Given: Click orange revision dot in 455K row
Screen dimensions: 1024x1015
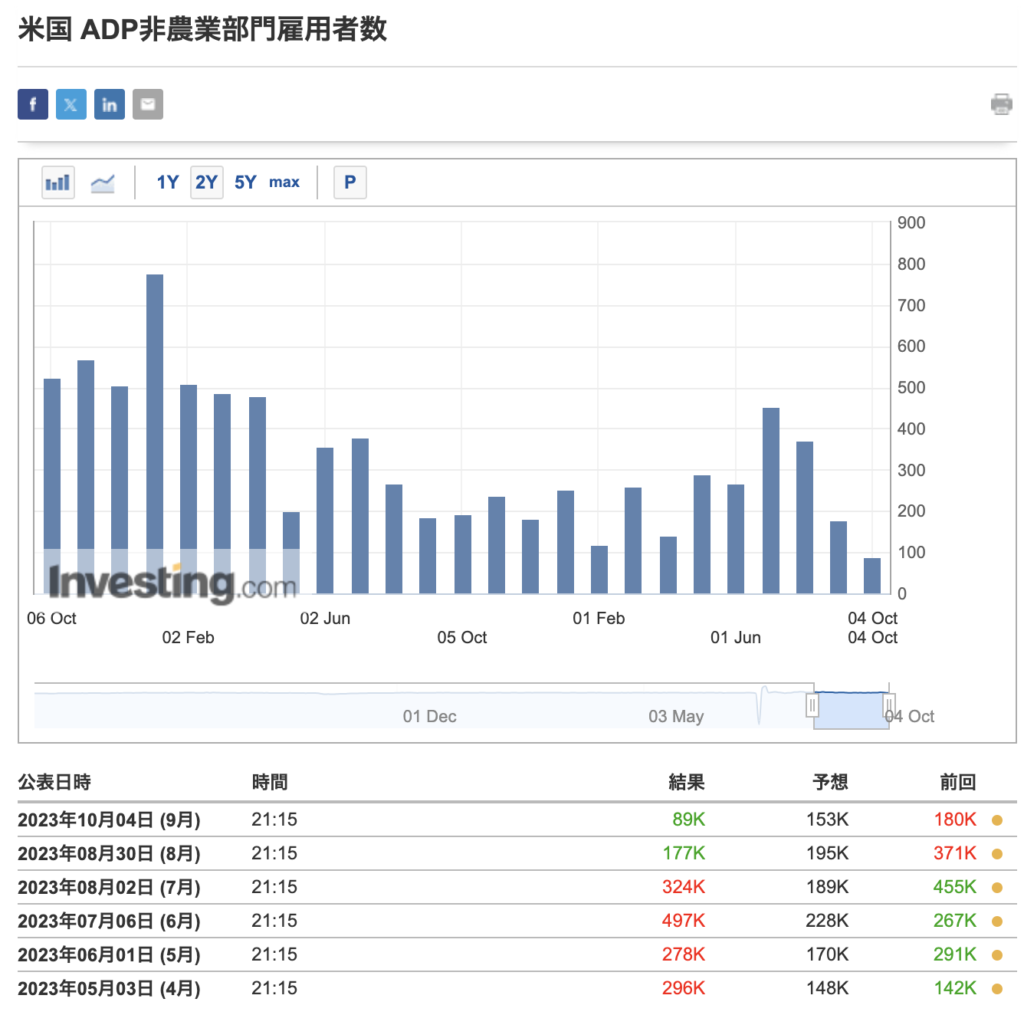Looking at the screenshot, I should (997, 888).
